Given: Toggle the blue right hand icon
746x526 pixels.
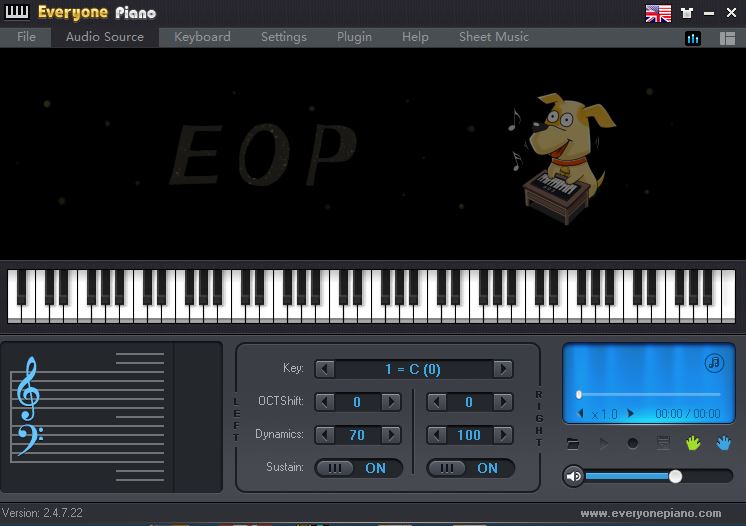Looking at the screenshot, I should click(724, 443).
